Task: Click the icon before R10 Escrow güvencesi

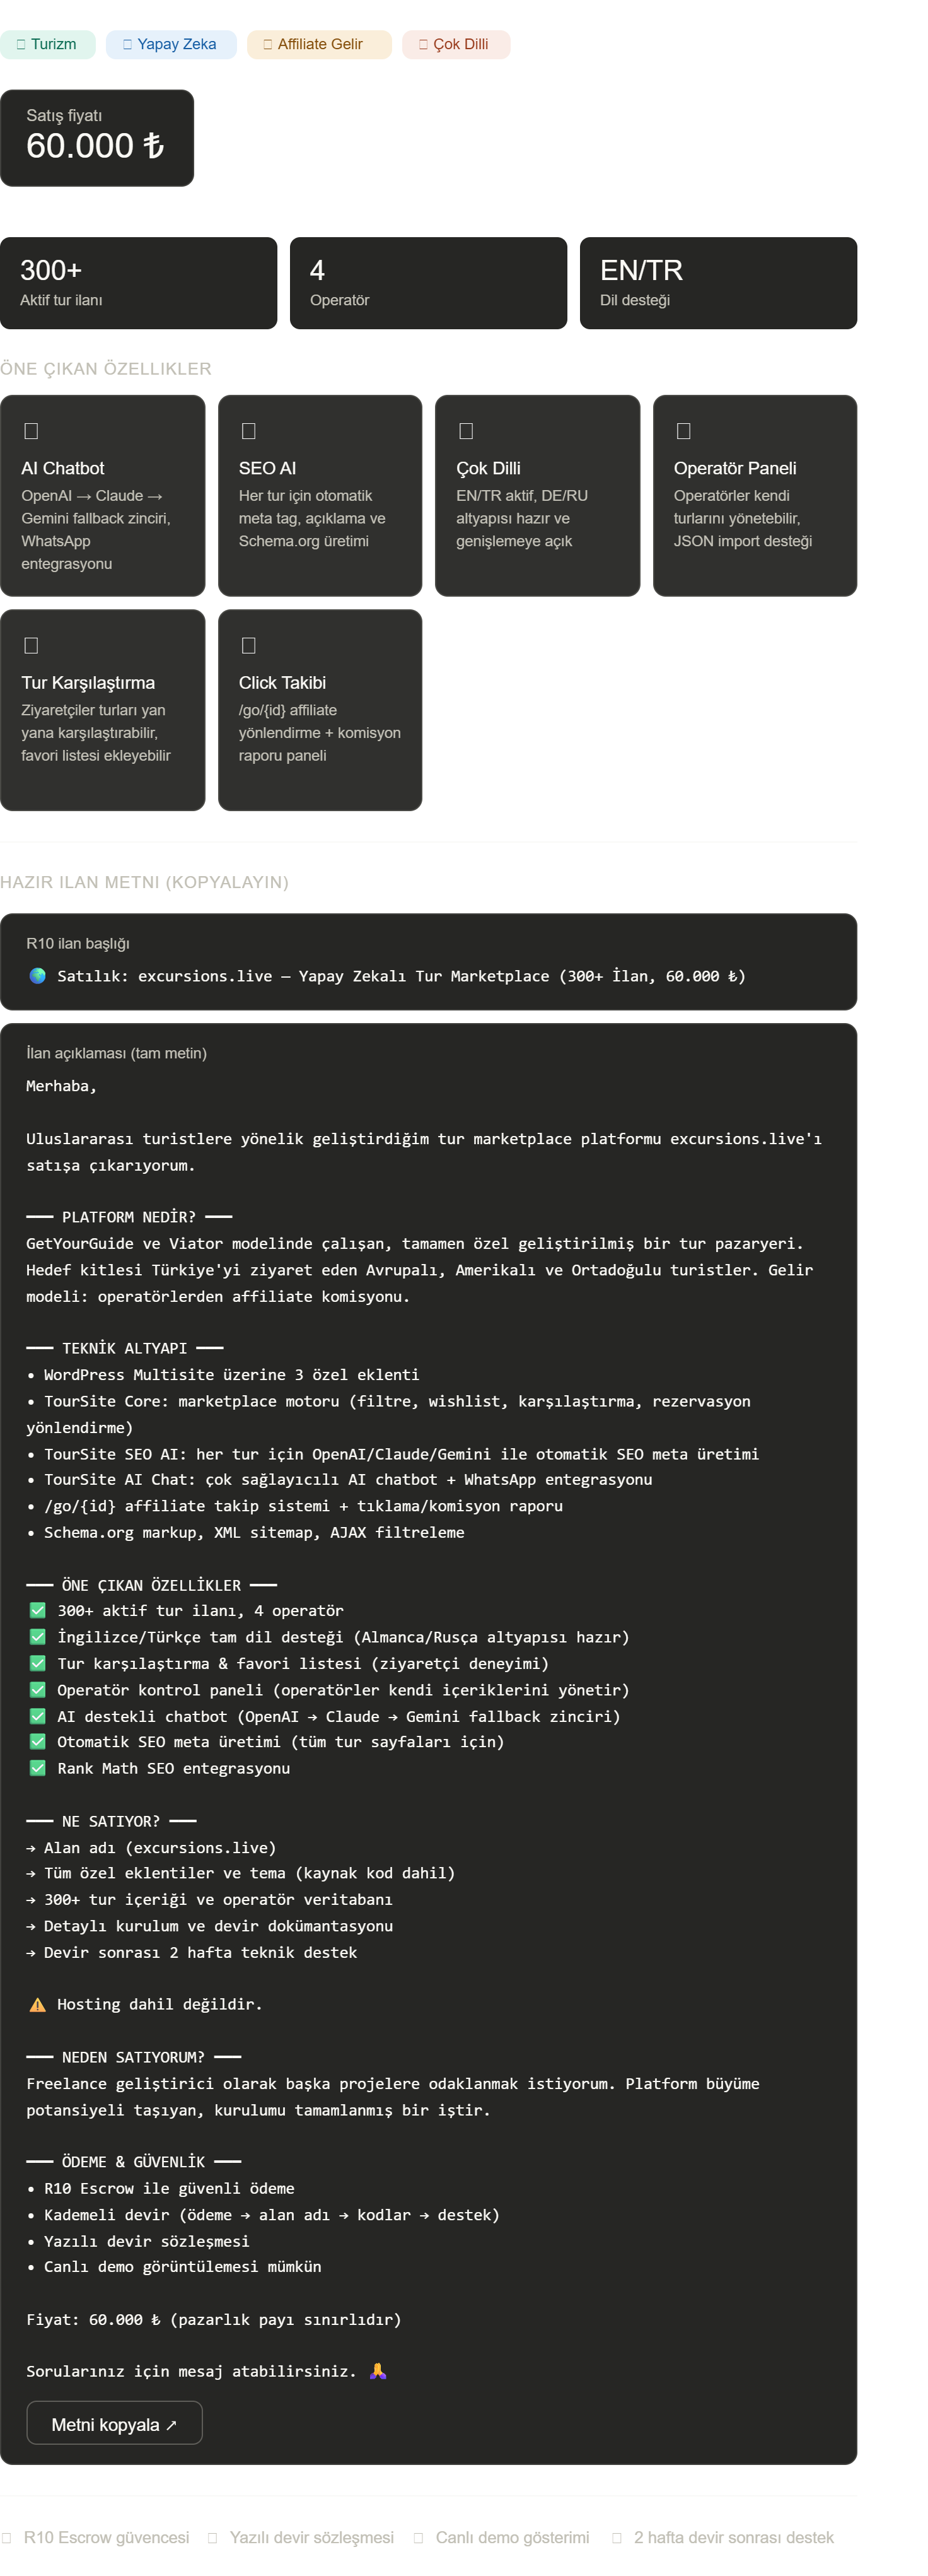Action: [7, 2537]
